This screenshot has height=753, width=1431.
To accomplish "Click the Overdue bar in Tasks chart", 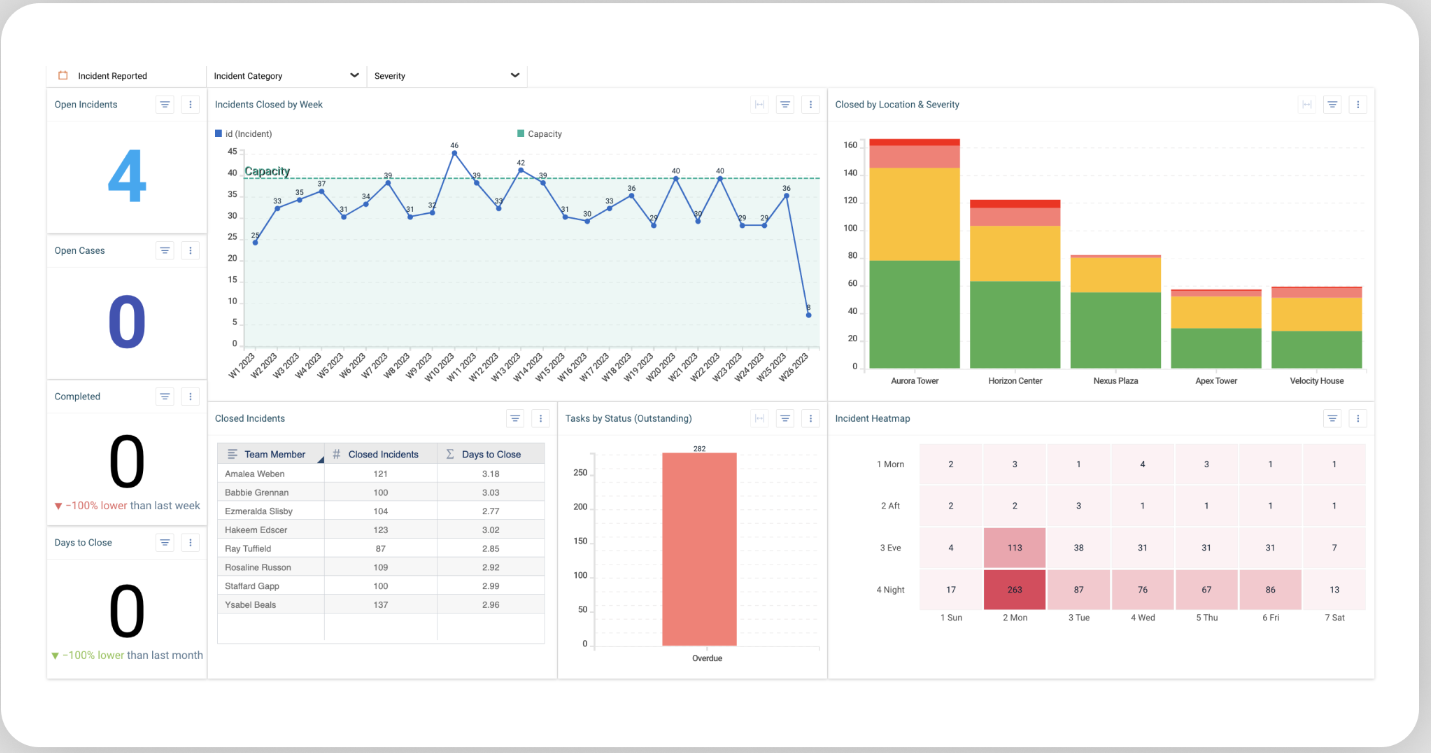I will click(699, 549).
